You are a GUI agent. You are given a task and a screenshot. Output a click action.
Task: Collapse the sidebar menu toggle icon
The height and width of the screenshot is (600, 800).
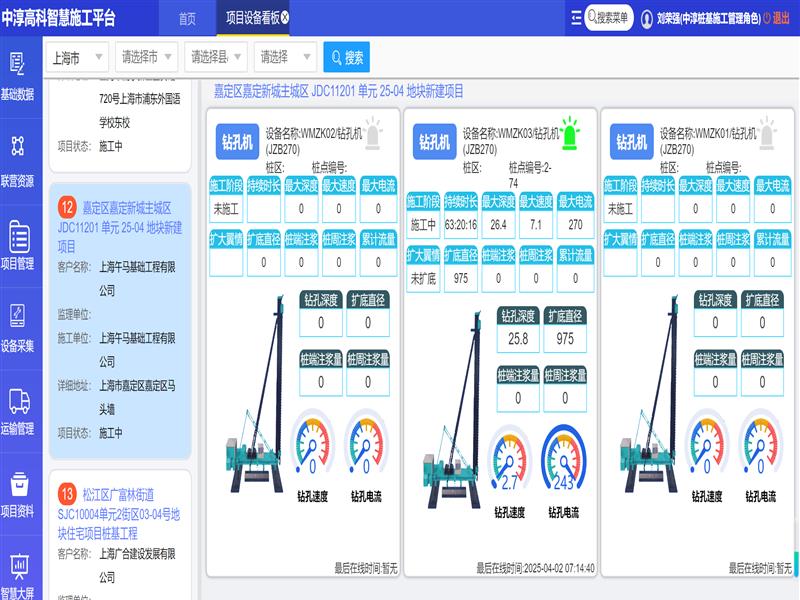tap(575, 18)
